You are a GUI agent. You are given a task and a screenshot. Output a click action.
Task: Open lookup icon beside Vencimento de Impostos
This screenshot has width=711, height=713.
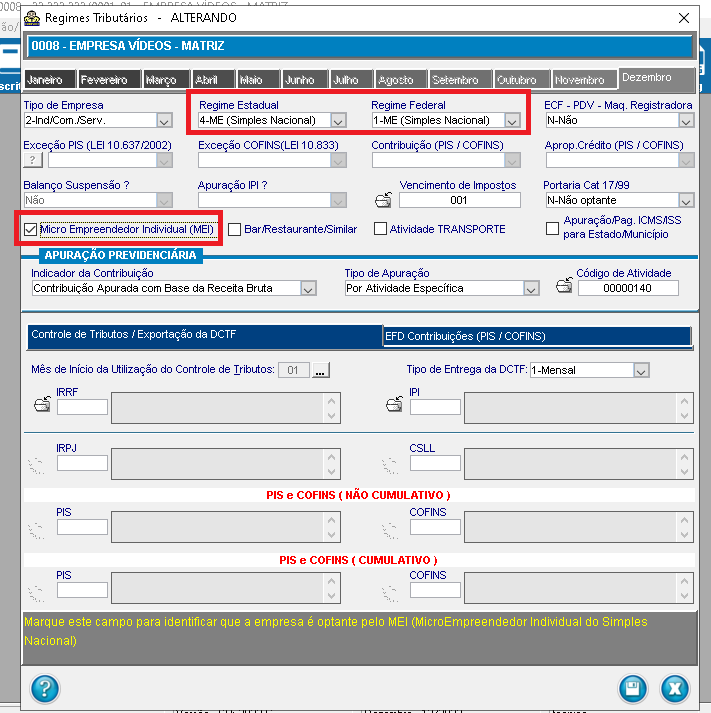(383, 200)
